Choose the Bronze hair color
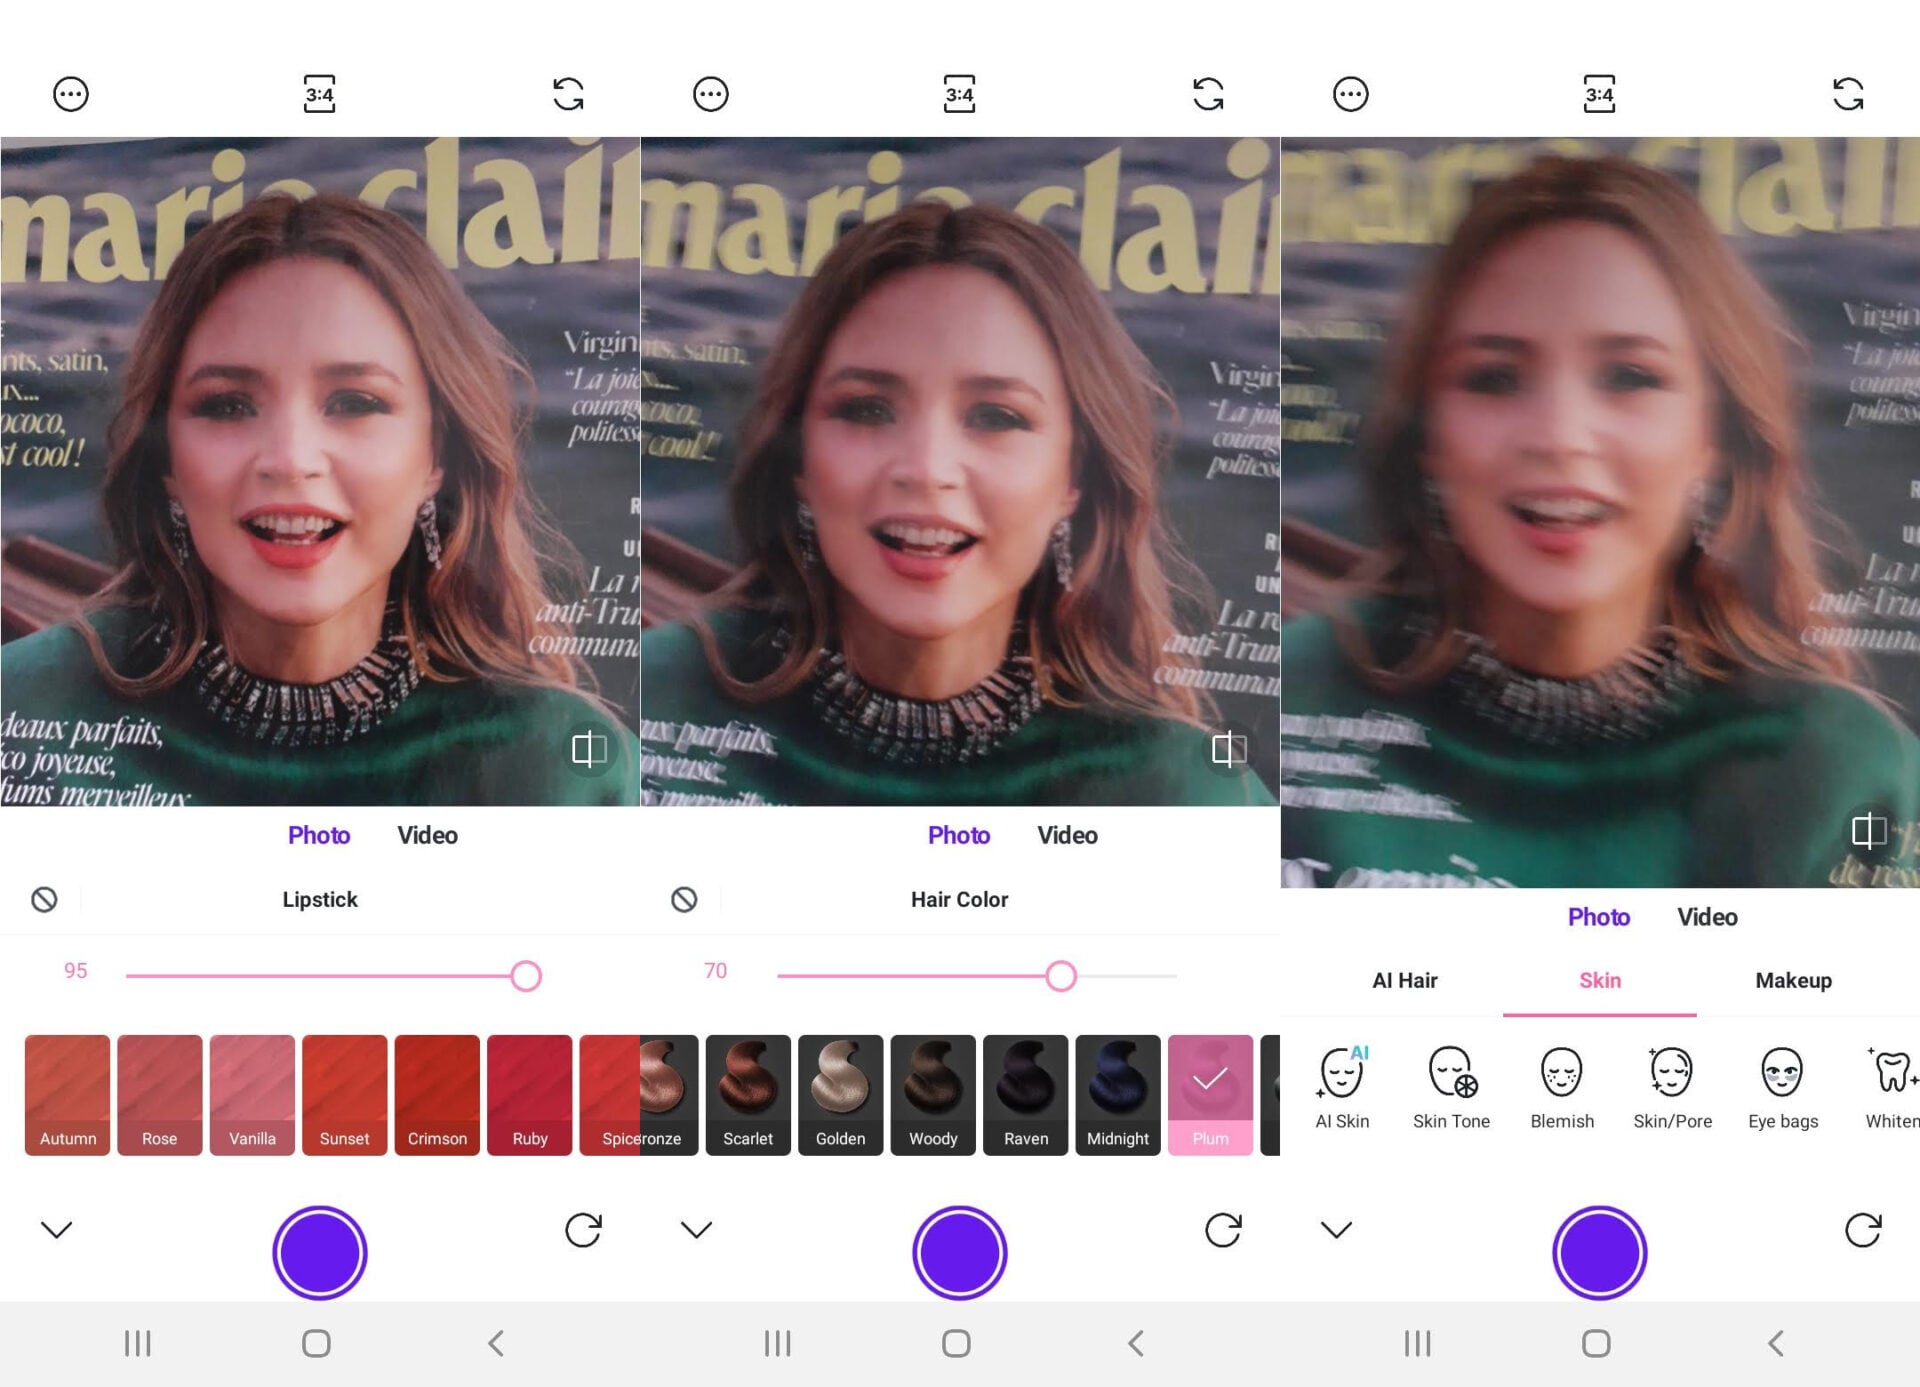The height and width of the screenshot is (1387, 1920). tap(669, 1095)
